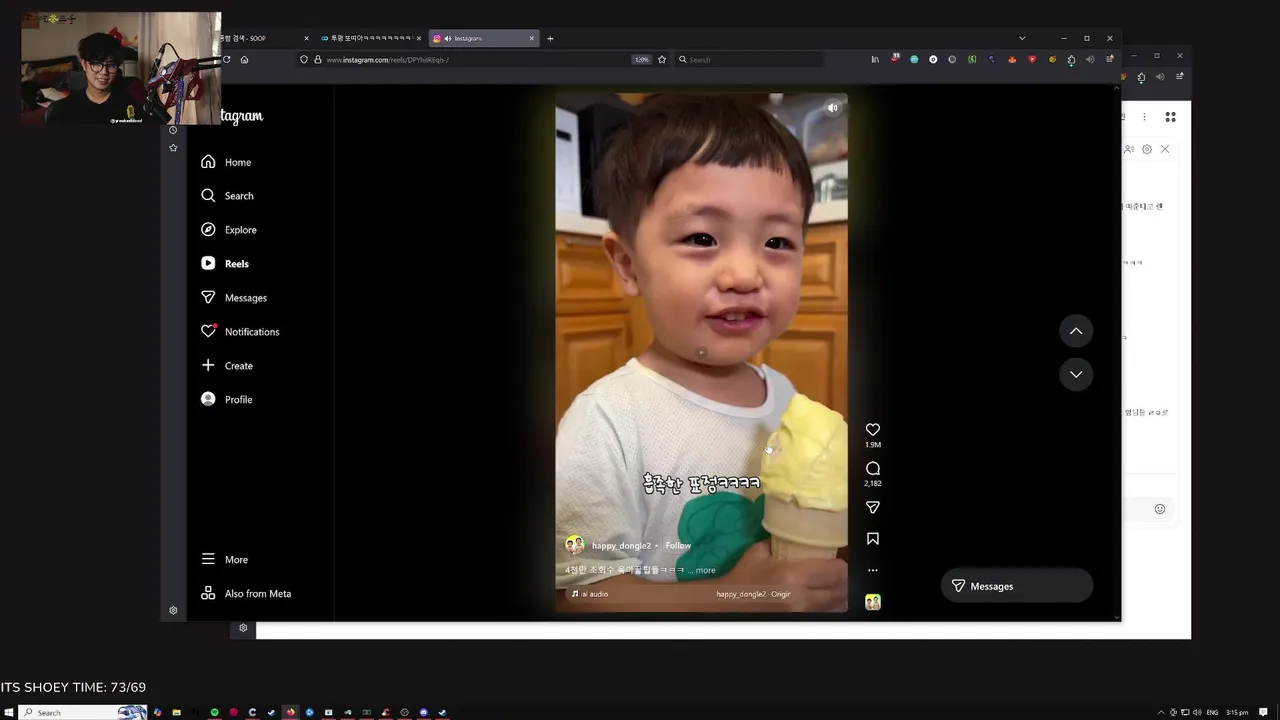Screen dimensions: 1280x720
Task: Open Profile from Instagram sidebar
Action: pos(227,400)
